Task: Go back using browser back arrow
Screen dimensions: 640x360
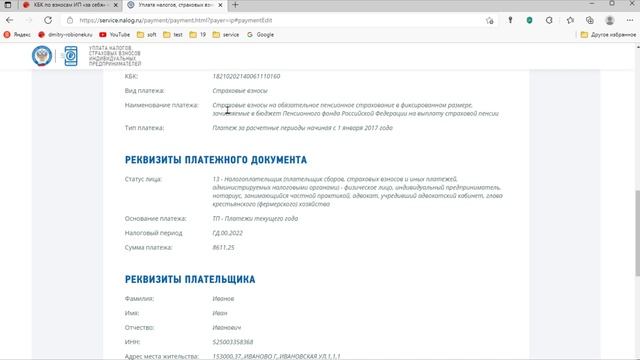Action: 9,20
